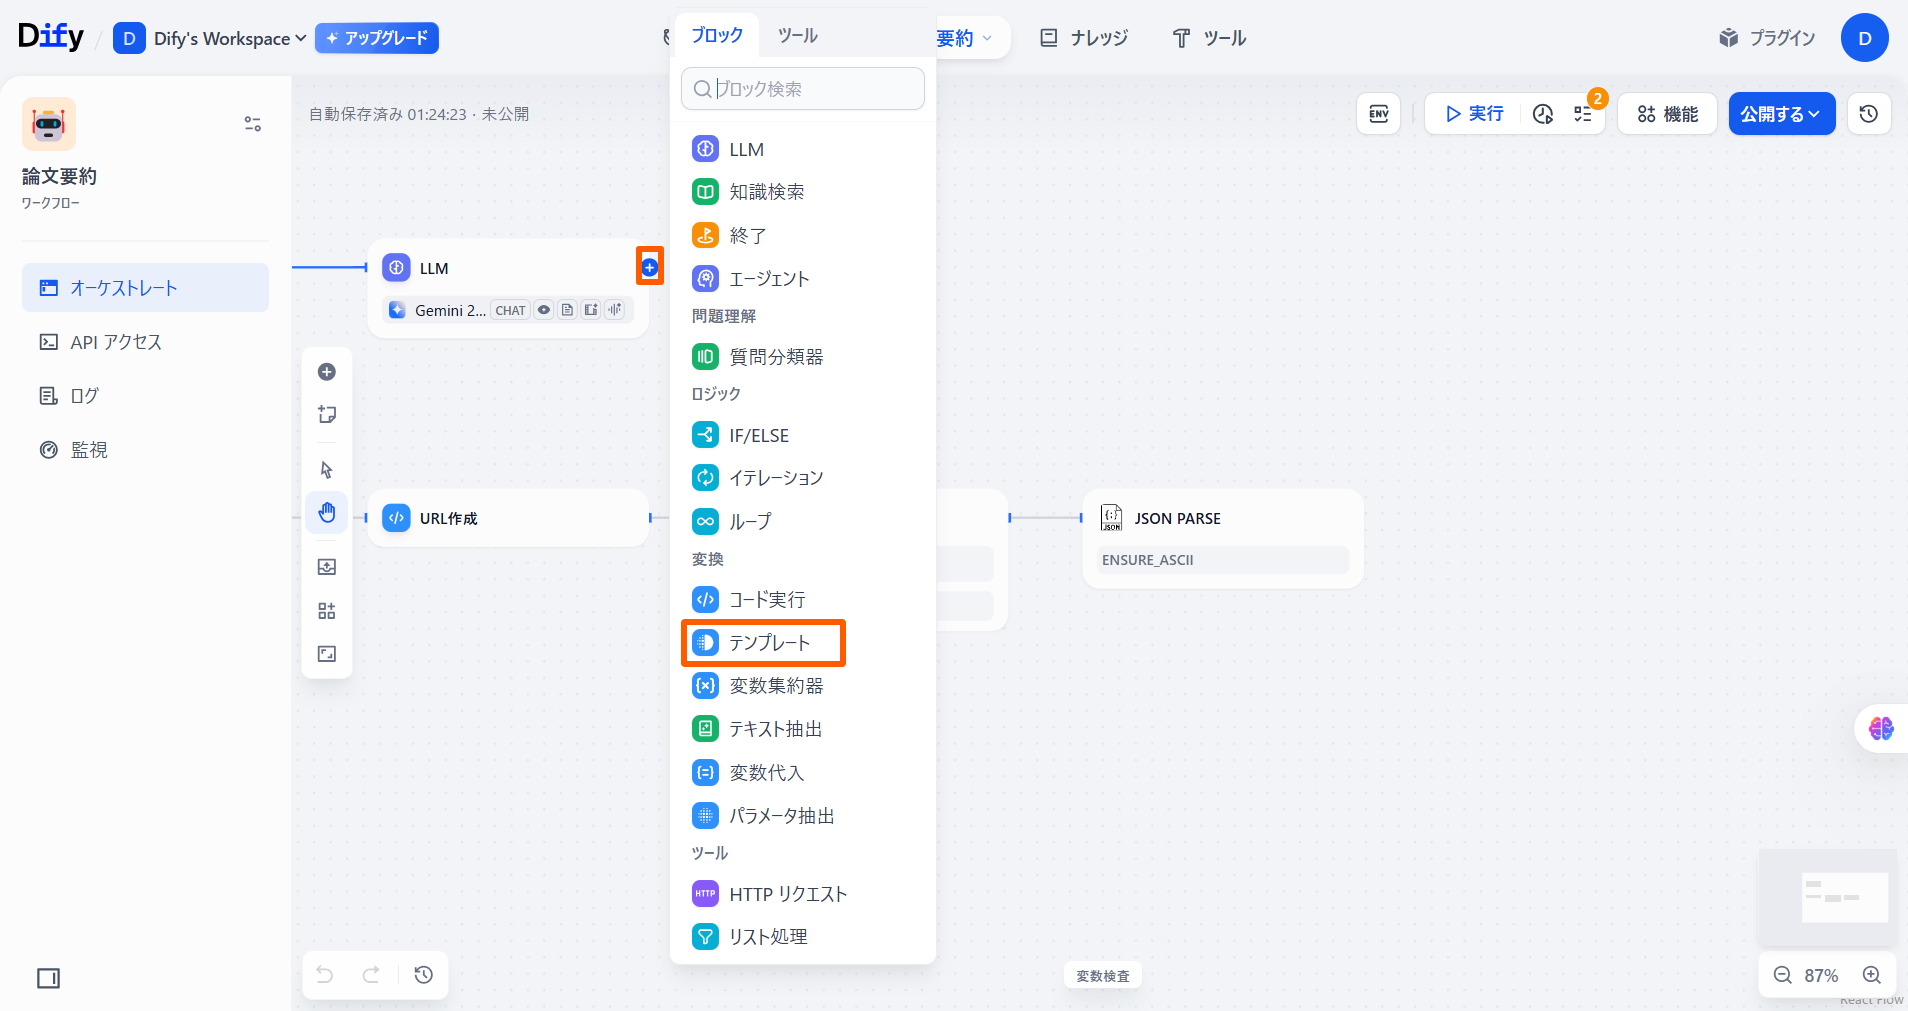The width and height of the screenshot is (1908, 1011).
Task: Click the アップグレード upgrade button
Action: (377, 38)
